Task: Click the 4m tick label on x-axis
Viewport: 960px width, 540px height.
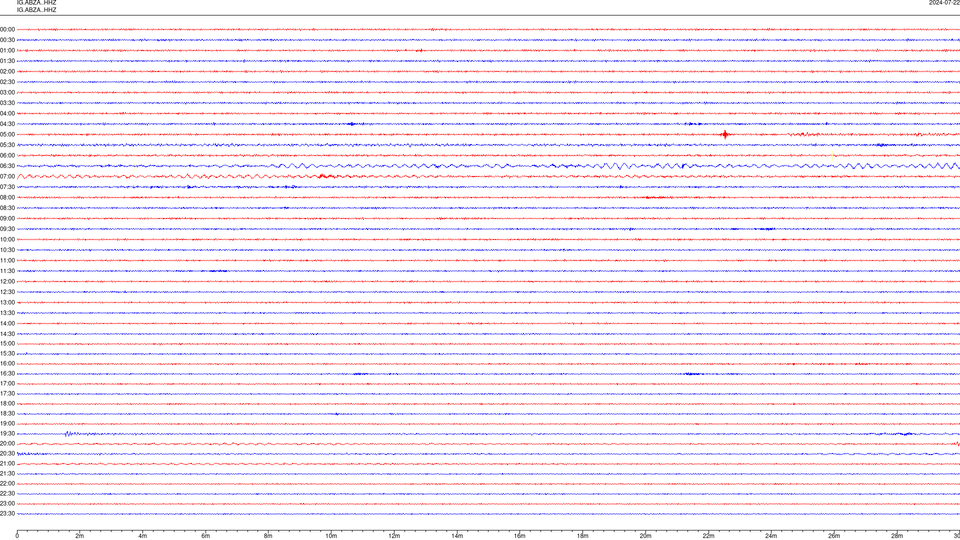Action: (x=143, y=536)
